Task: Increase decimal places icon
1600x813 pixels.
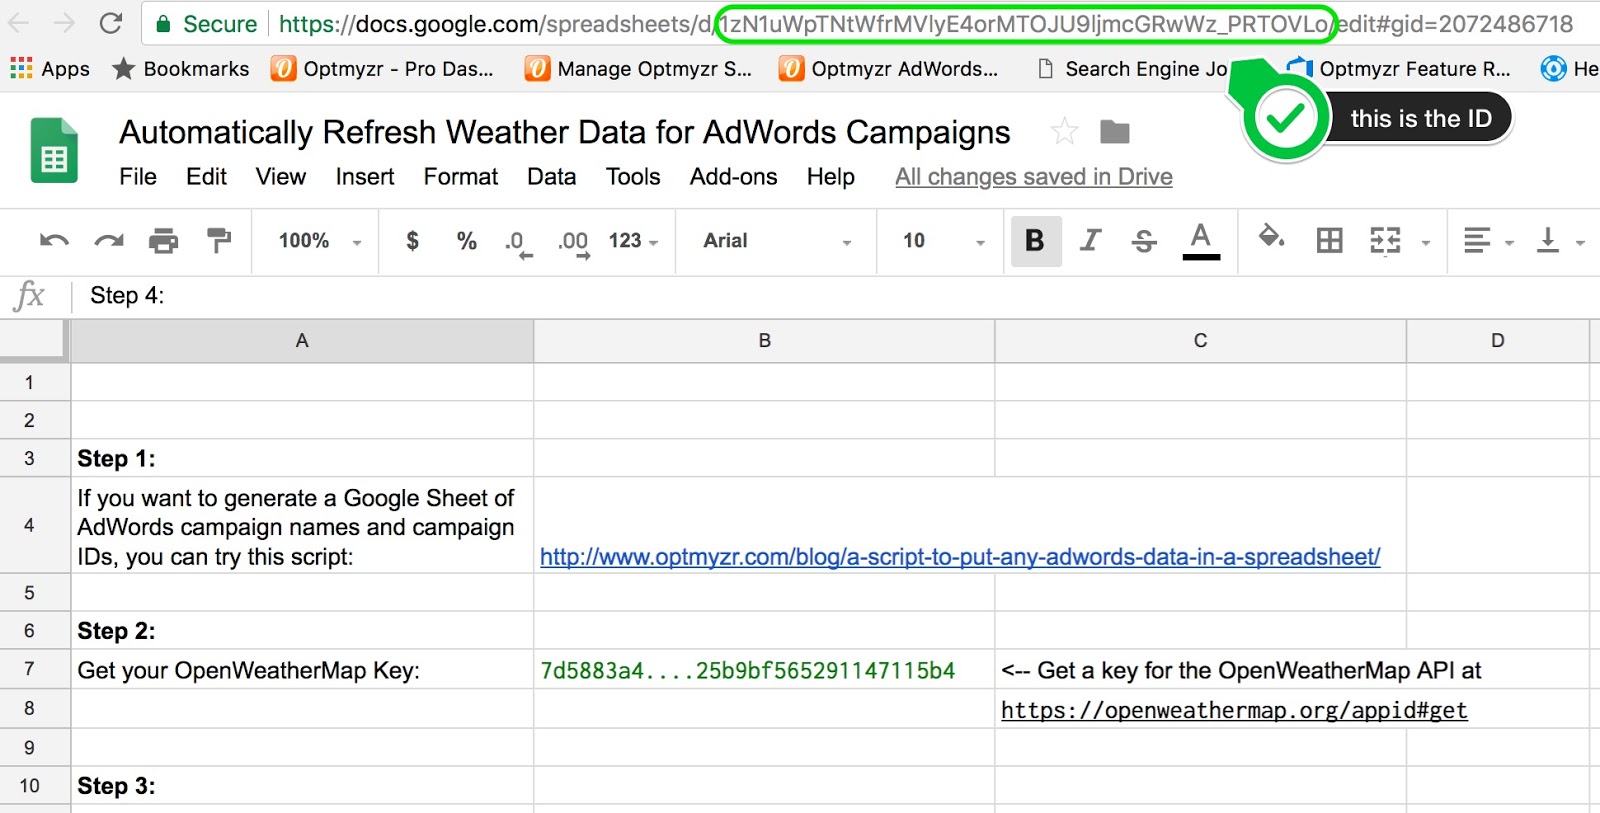Action: [574, 242]
